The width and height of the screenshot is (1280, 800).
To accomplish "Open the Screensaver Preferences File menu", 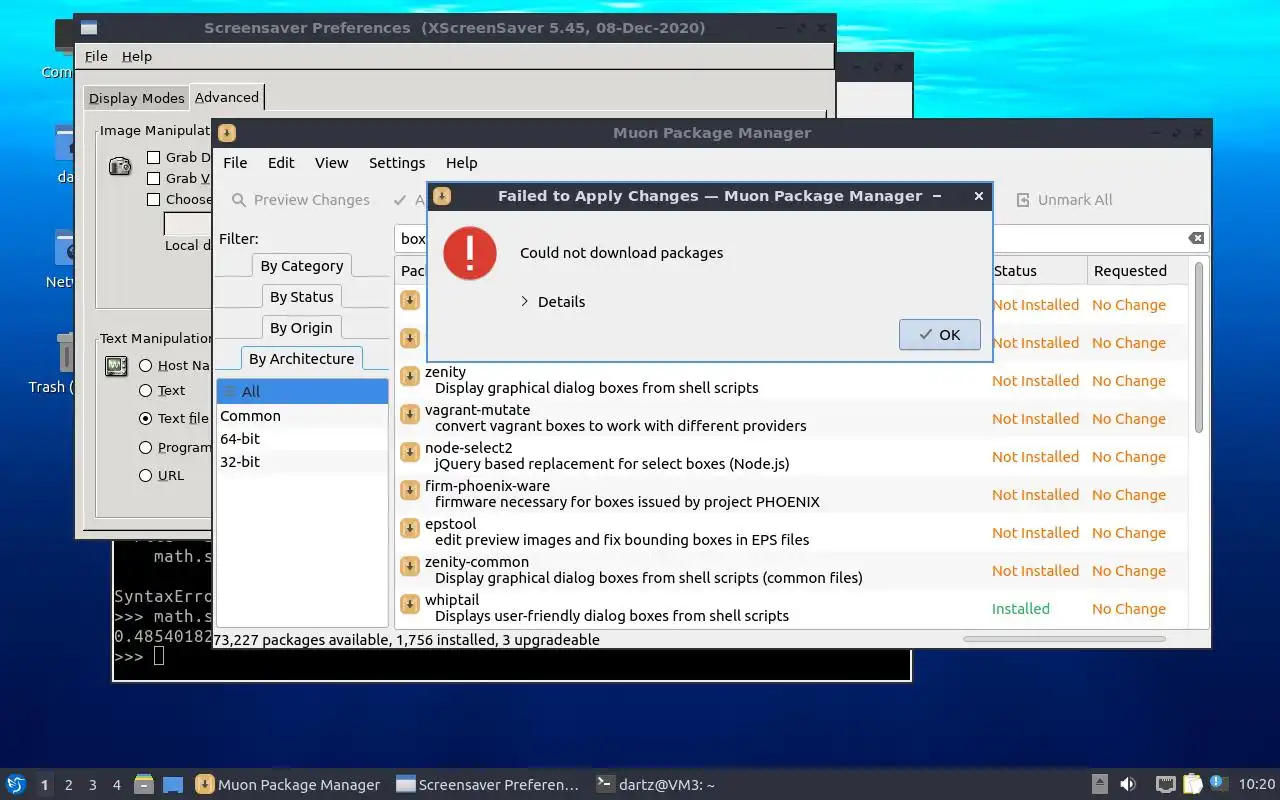I will [96, 57].
